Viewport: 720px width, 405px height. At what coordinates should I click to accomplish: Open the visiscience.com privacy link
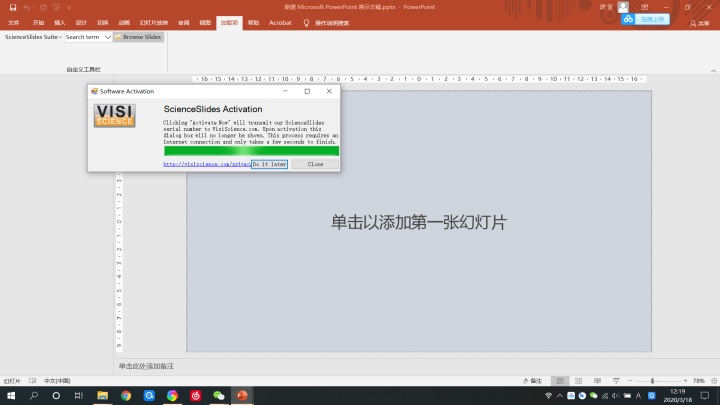[207, 164]
